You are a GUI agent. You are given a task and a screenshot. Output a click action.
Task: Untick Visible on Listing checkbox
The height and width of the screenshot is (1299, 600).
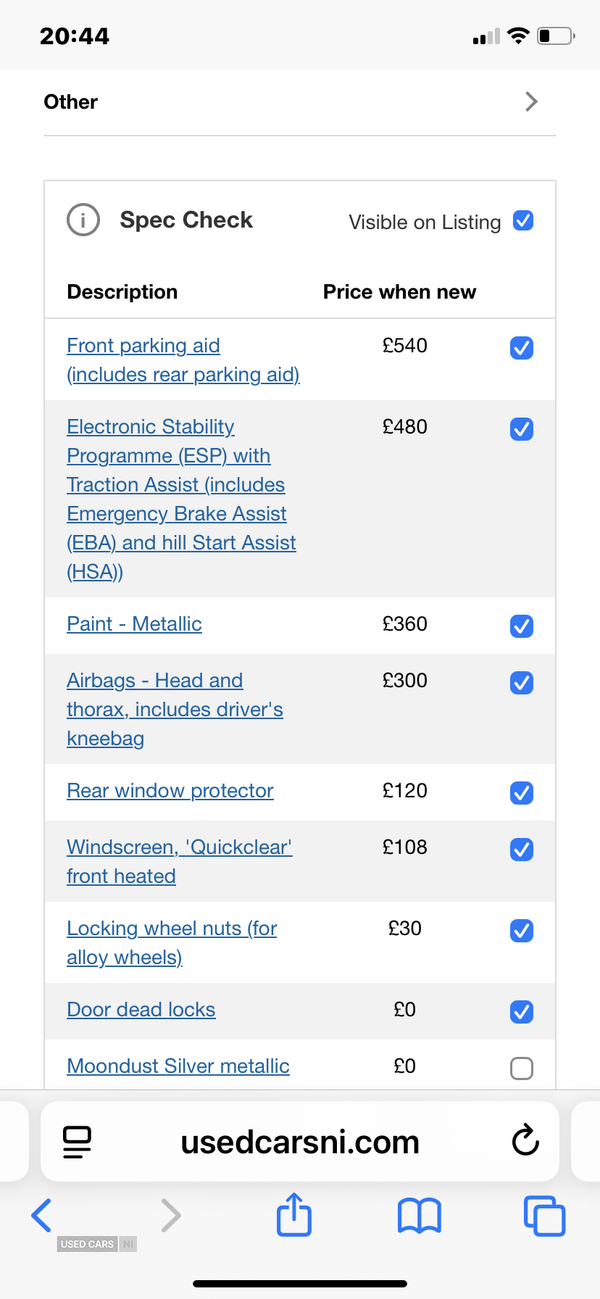(523, 221)
